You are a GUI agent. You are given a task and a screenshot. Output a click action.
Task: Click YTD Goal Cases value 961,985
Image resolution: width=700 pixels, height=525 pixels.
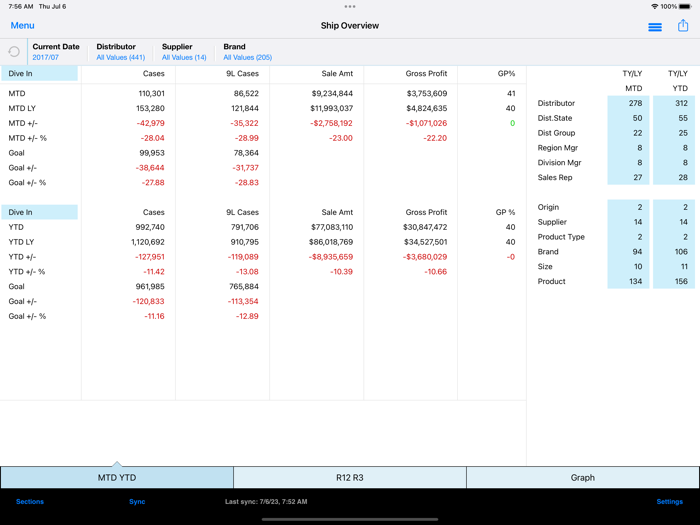click(150, 286)
